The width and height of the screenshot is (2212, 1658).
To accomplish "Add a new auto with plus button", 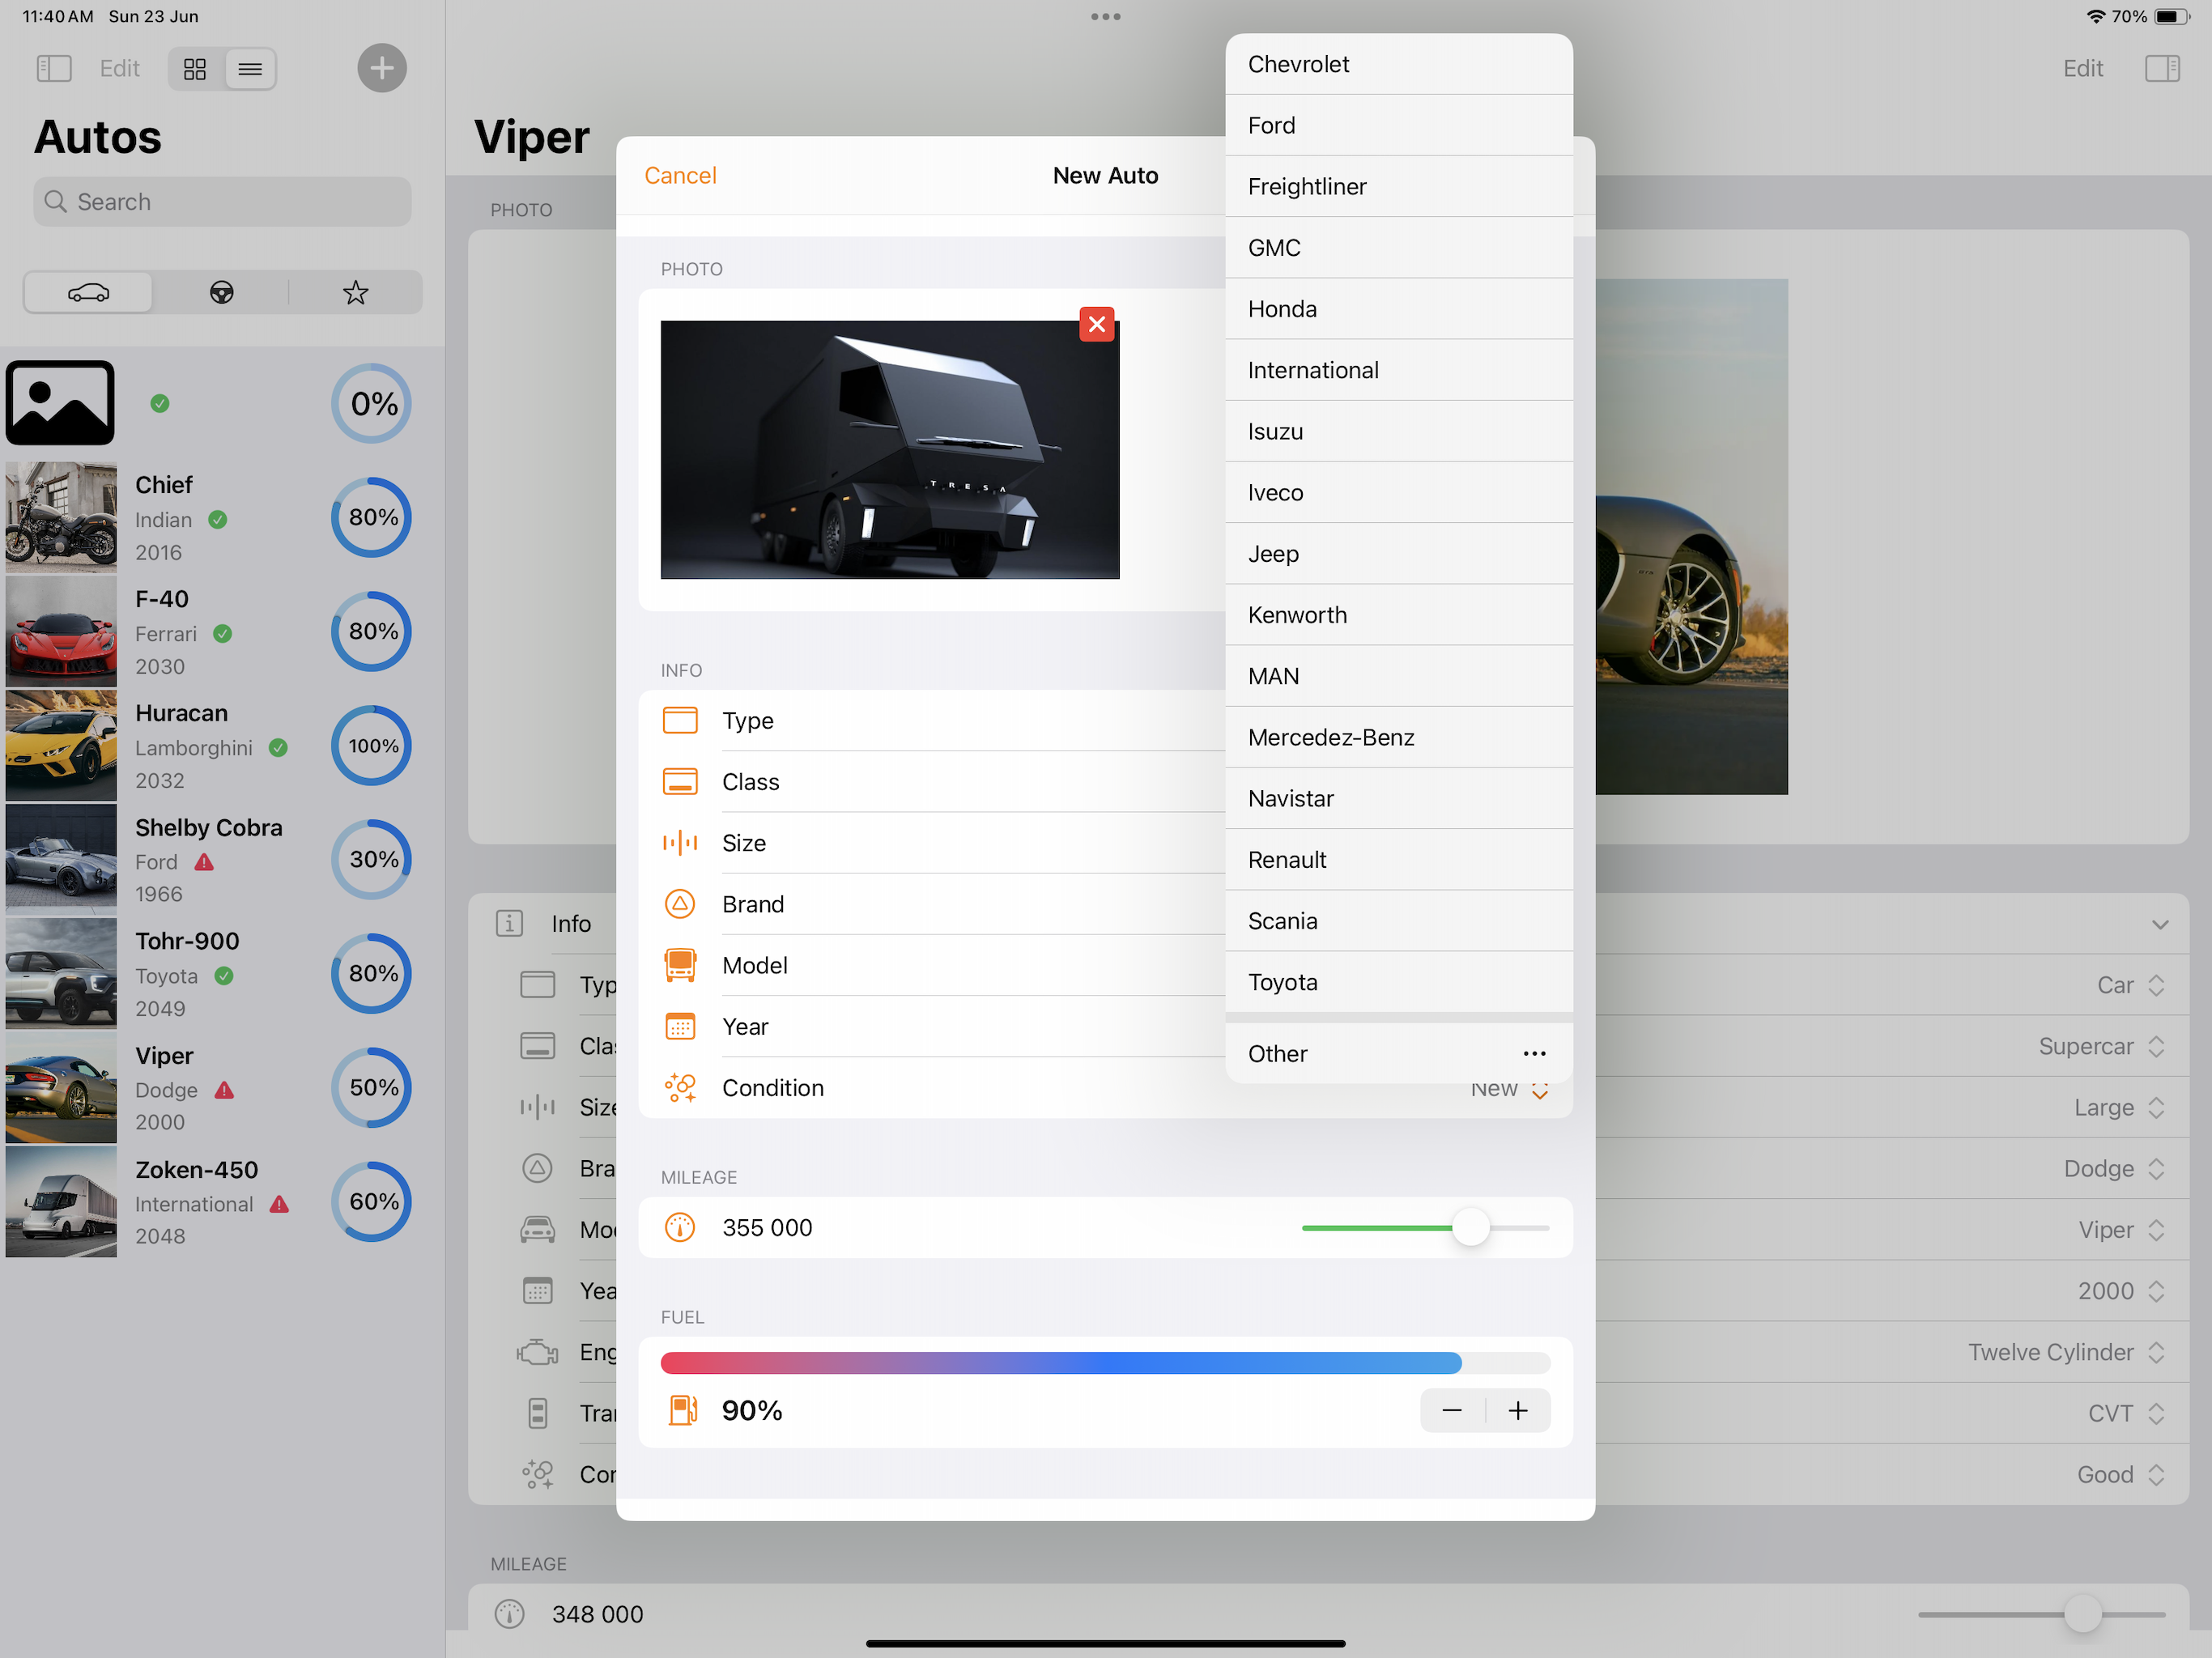I will click(x=382, y=68).
